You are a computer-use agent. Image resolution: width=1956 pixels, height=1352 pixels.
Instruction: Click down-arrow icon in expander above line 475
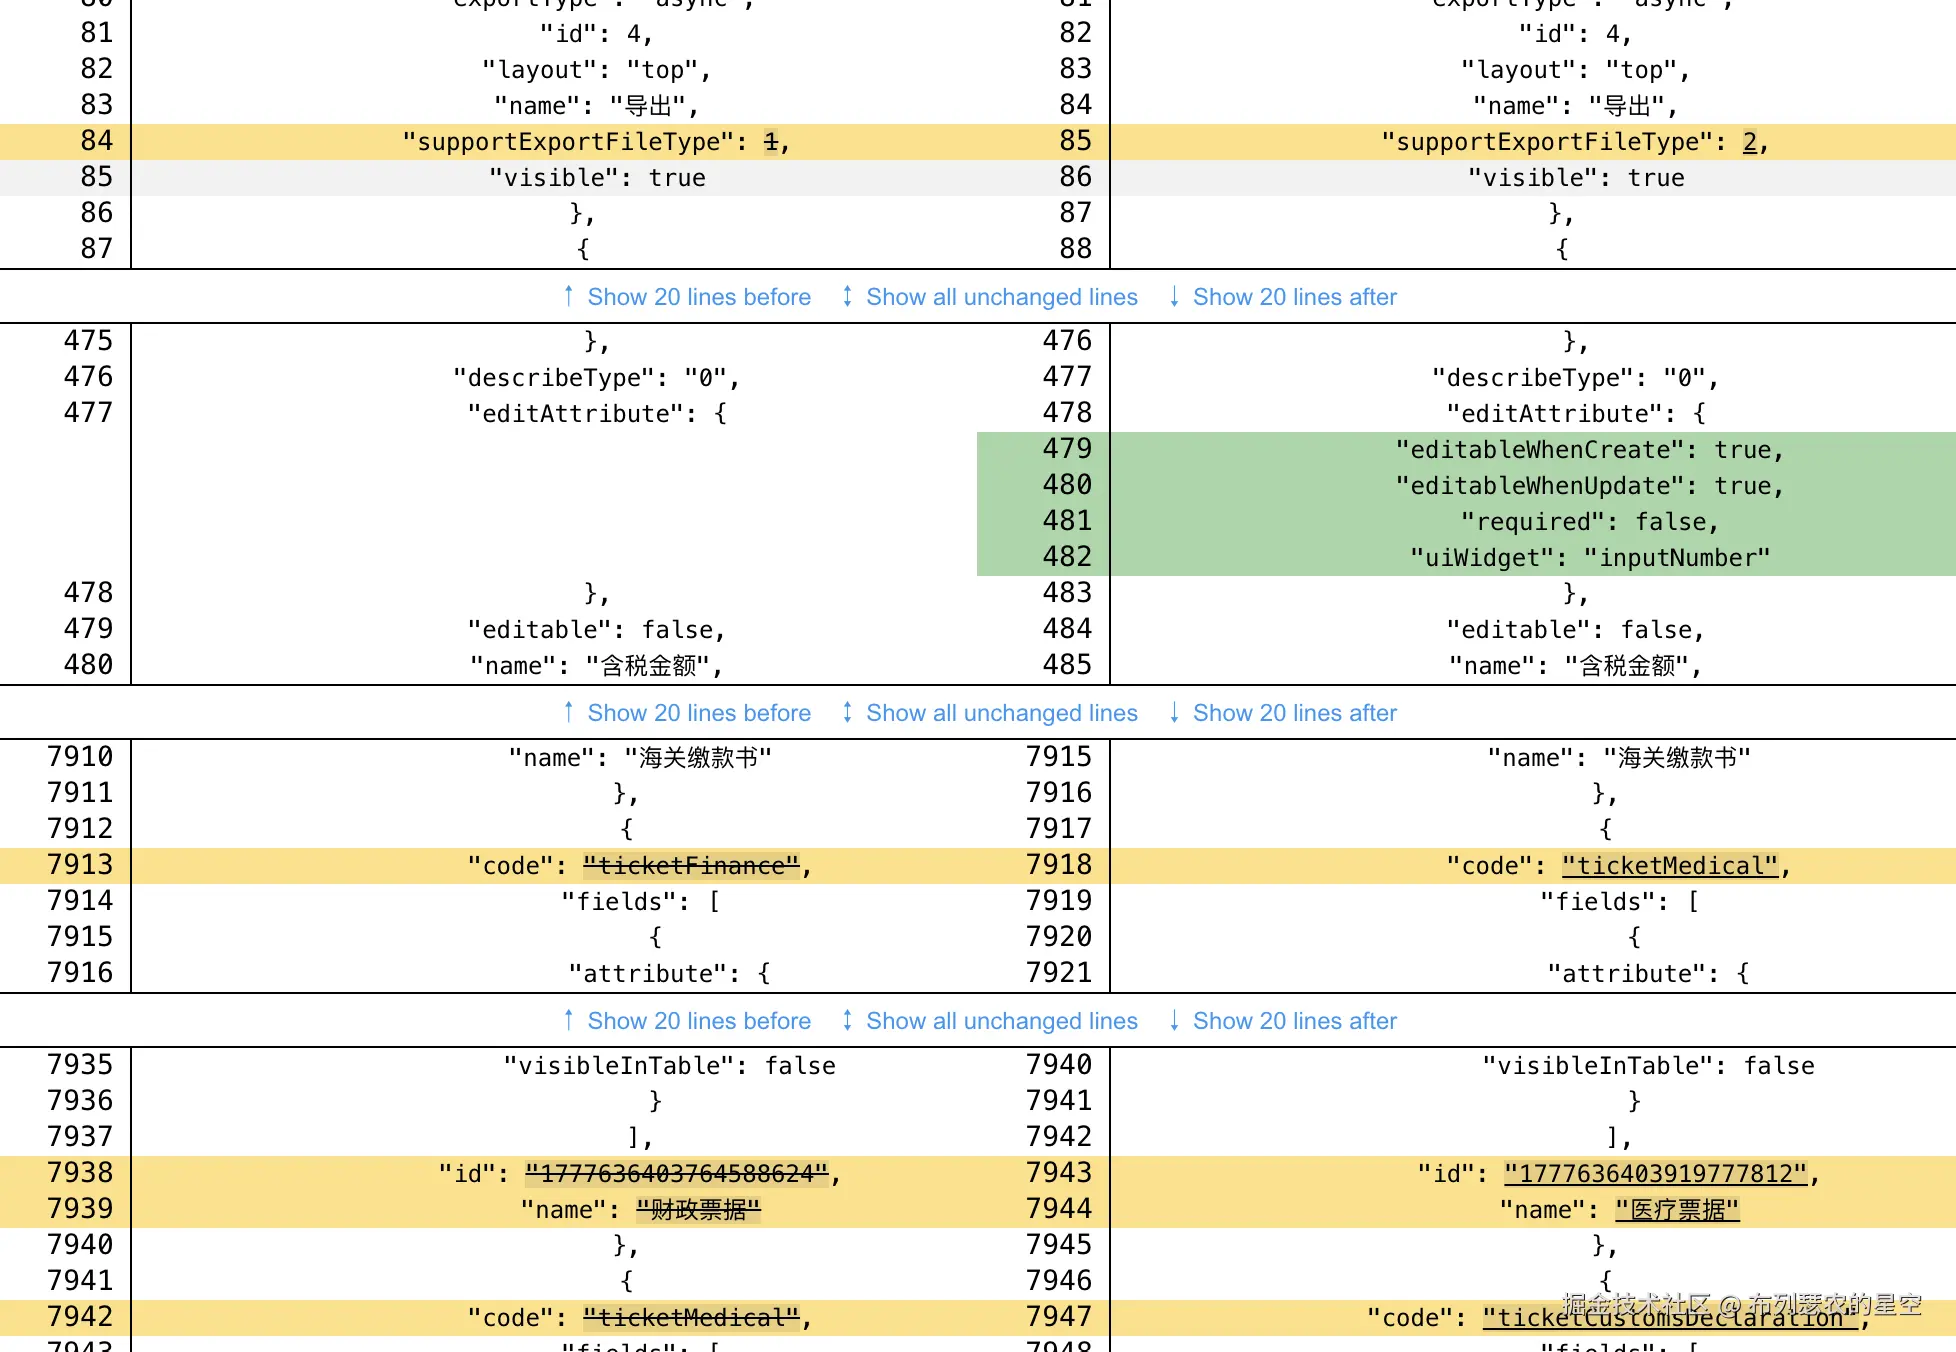coord(1174,296)
